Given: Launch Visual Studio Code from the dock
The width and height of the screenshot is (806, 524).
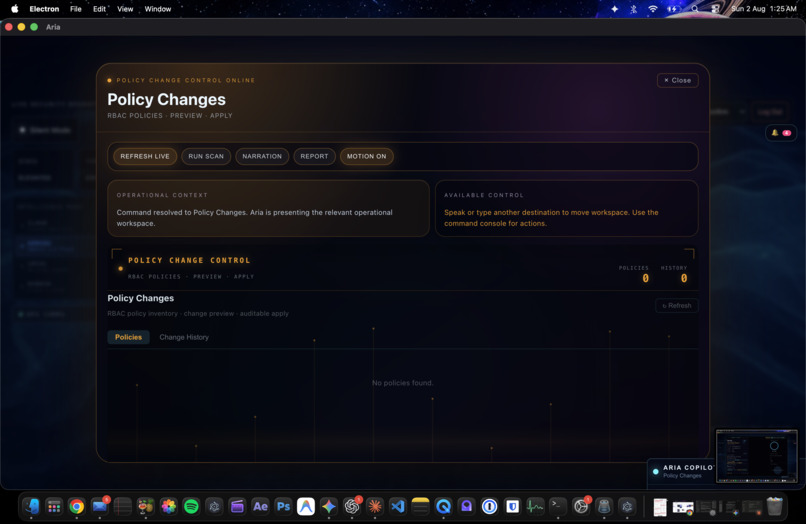Looking at the screenshot, I should click(x=398, y=507).
